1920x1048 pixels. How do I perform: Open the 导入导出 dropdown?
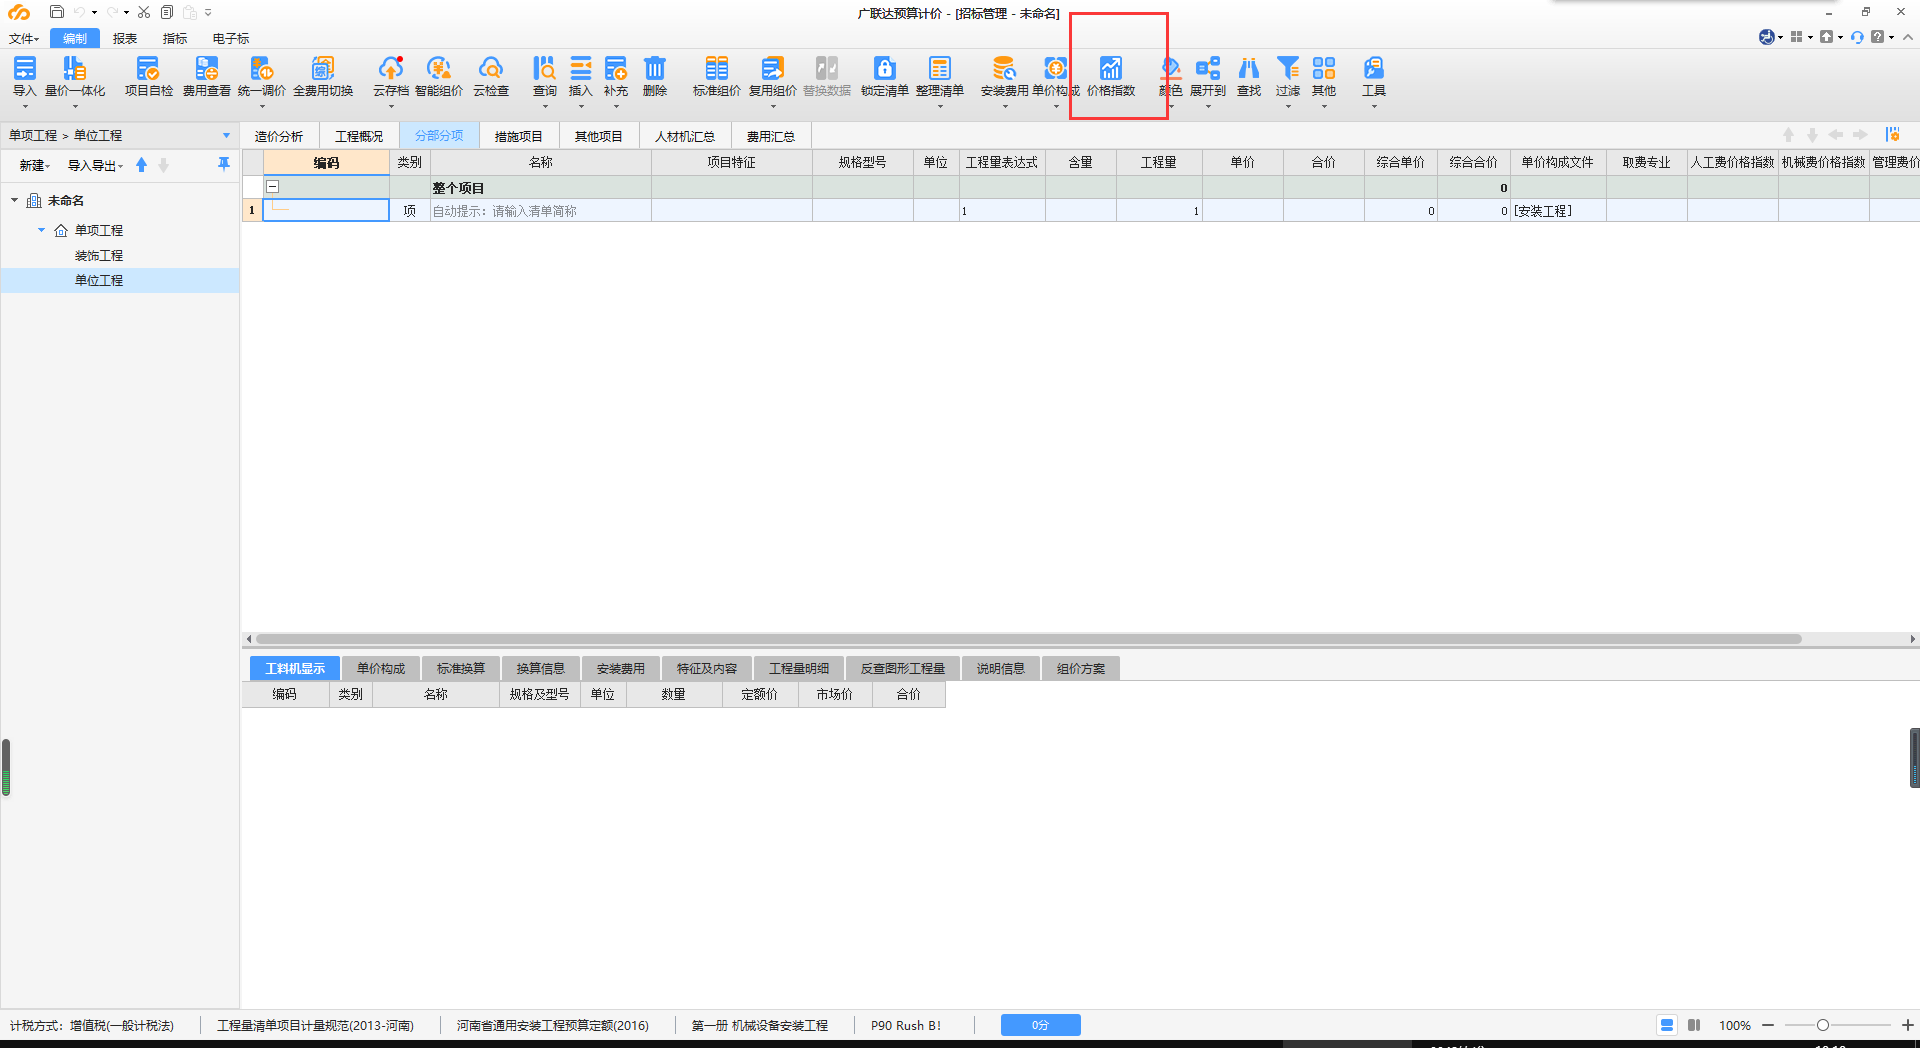click(x=95, y=165)
